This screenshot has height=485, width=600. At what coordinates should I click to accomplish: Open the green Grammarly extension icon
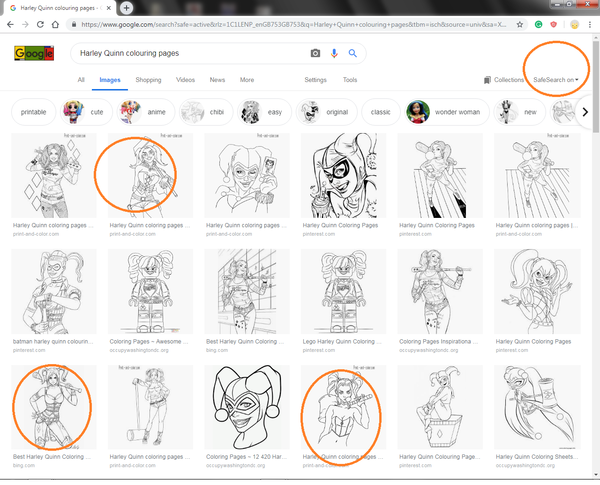[x=538, y=24]
